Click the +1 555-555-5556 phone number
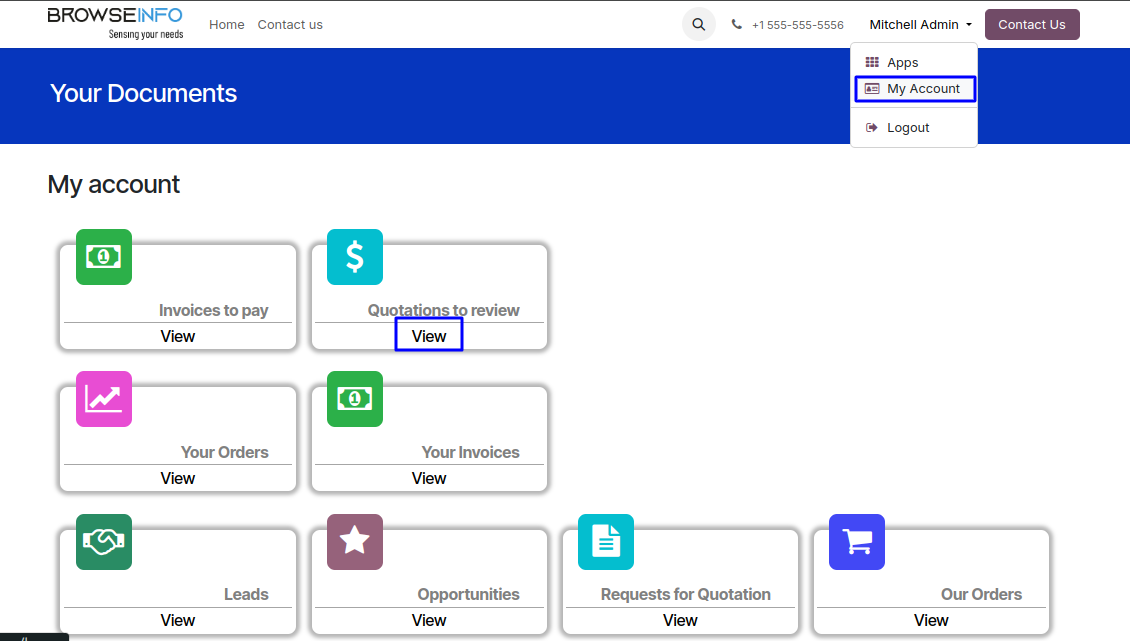Screen dimensions: 1130x641 (x=797, y=25)
